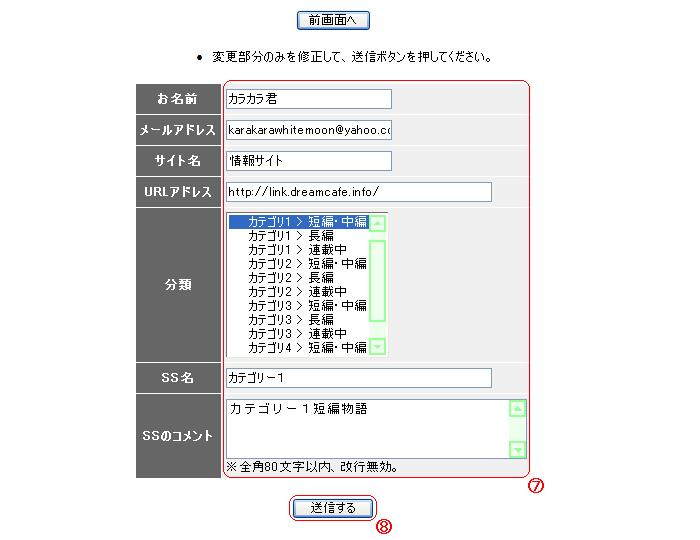Select カテゴリ4 > 短編・中編 entry
The height and width of the screenshot is (540, 700).
coord(299,347)
